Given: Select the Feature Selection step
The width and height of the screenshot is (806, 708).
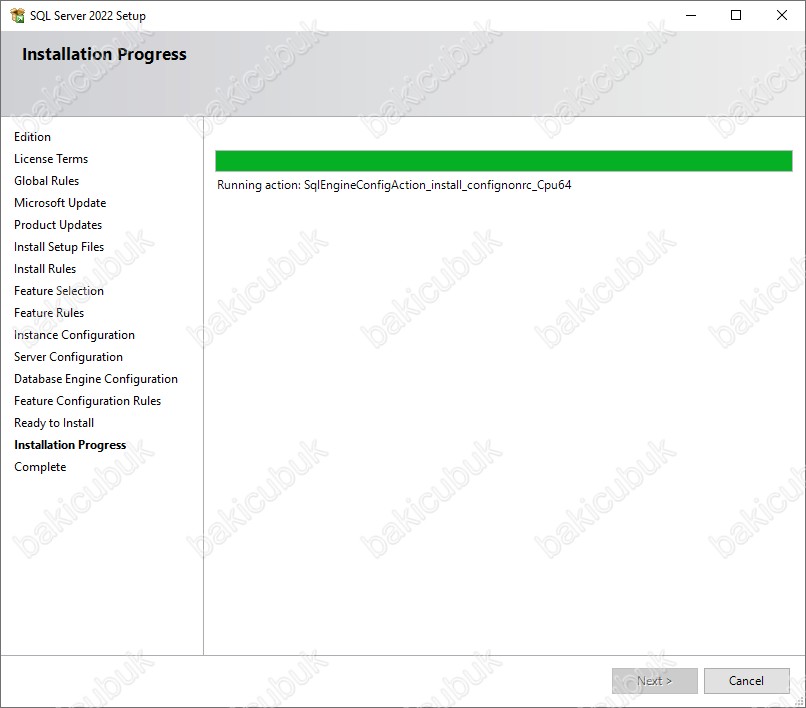Looking at the screenshot, I should pyautogui.click(x=59, y=291).
